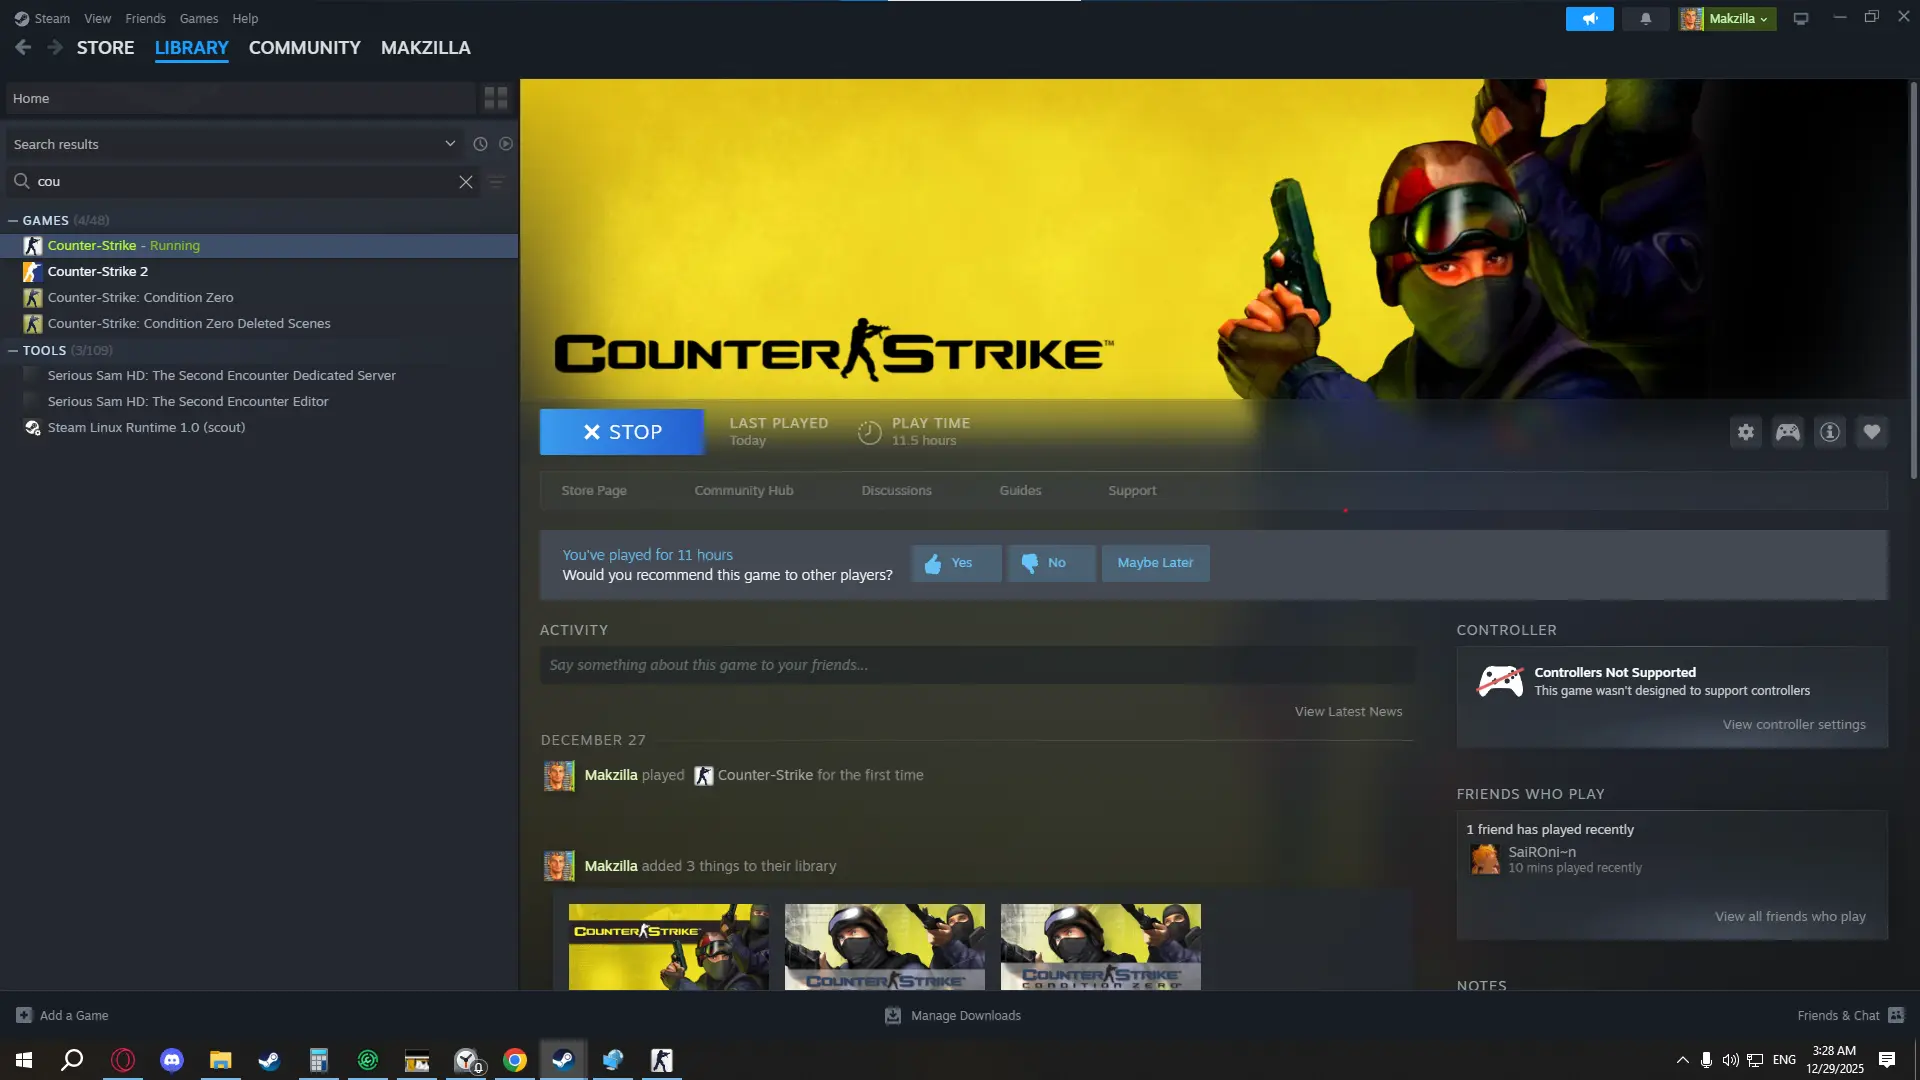Image resolution: width=1920 pixels, height=1080 pixels.
Task: Click View Latest News
Action: 1348,712
